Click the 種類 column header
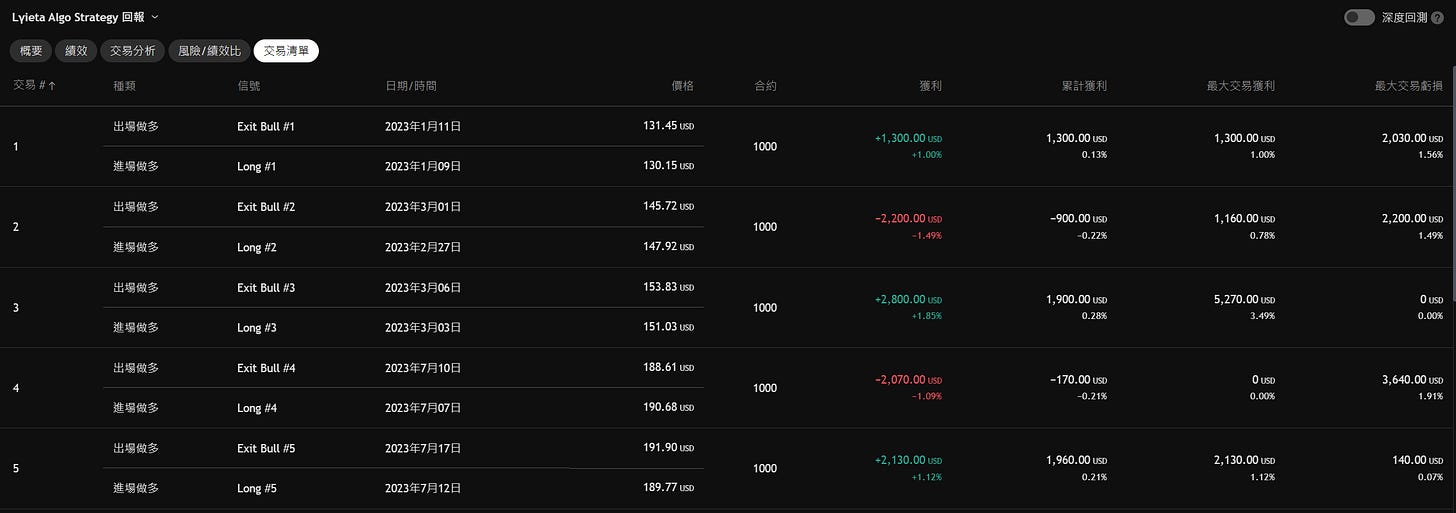Viewport: 1456px width, 513px height. [125, 86]
